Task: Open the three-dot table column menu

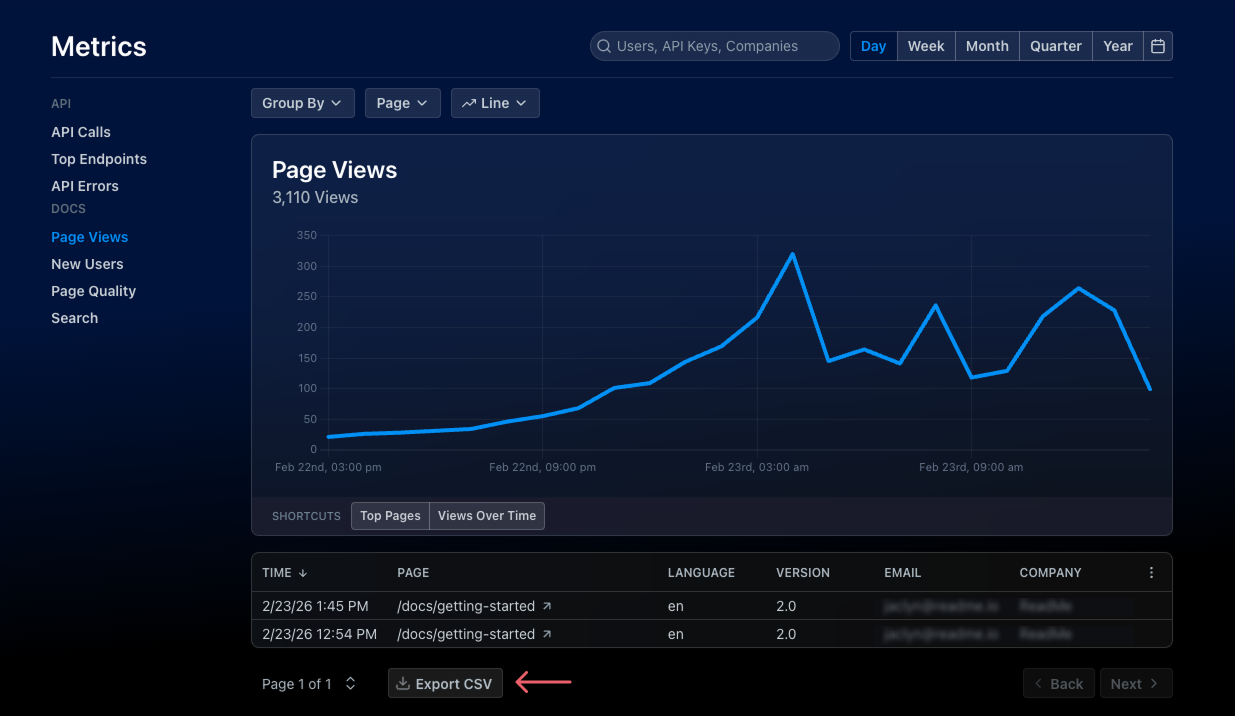Action: (1151, 573)
